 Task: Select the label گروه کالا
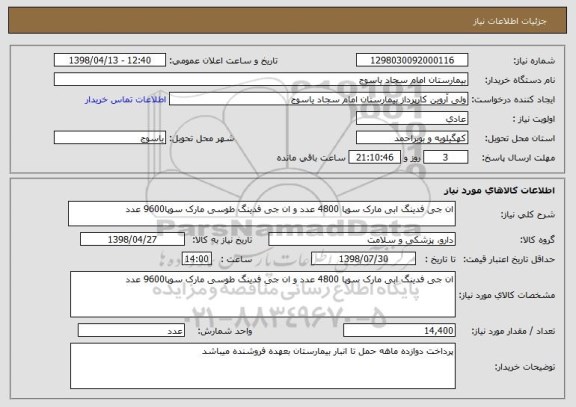tap(537, 240)
